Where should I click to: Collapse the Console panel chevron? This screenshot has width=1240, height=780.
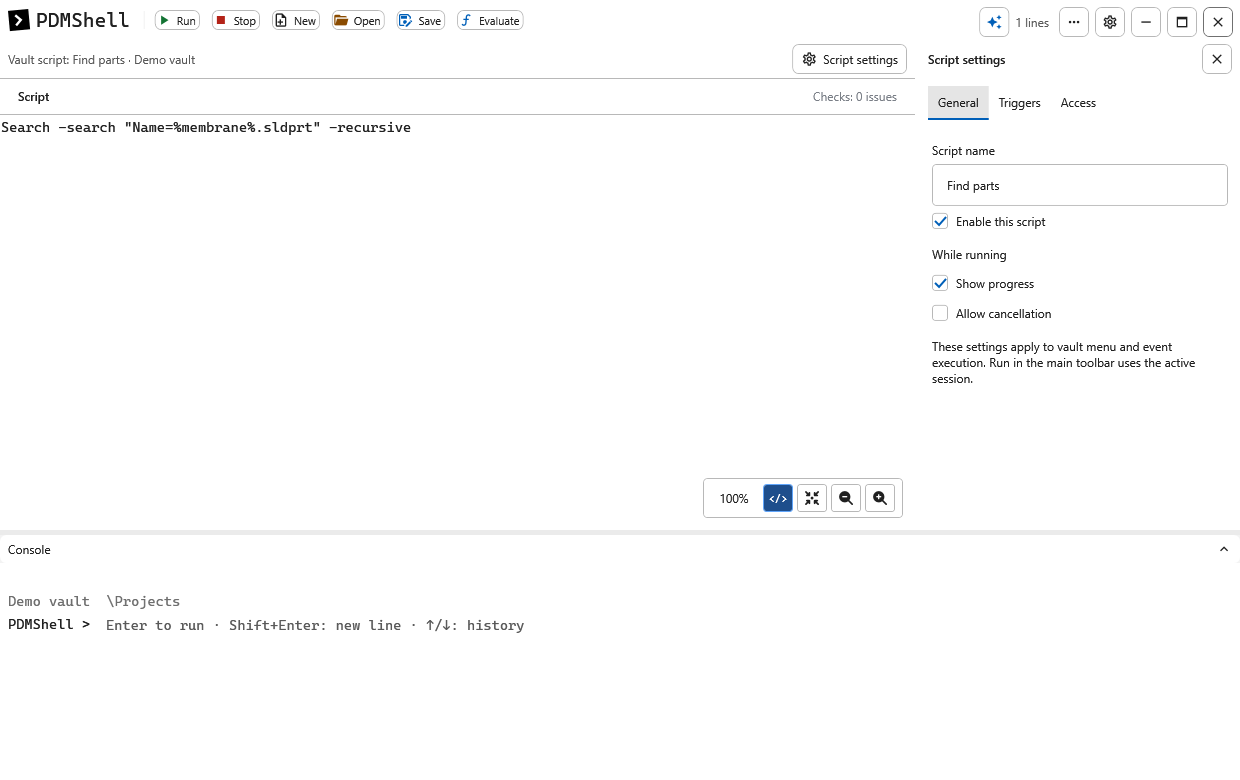pyautogui.click(x=1224, y=549)
